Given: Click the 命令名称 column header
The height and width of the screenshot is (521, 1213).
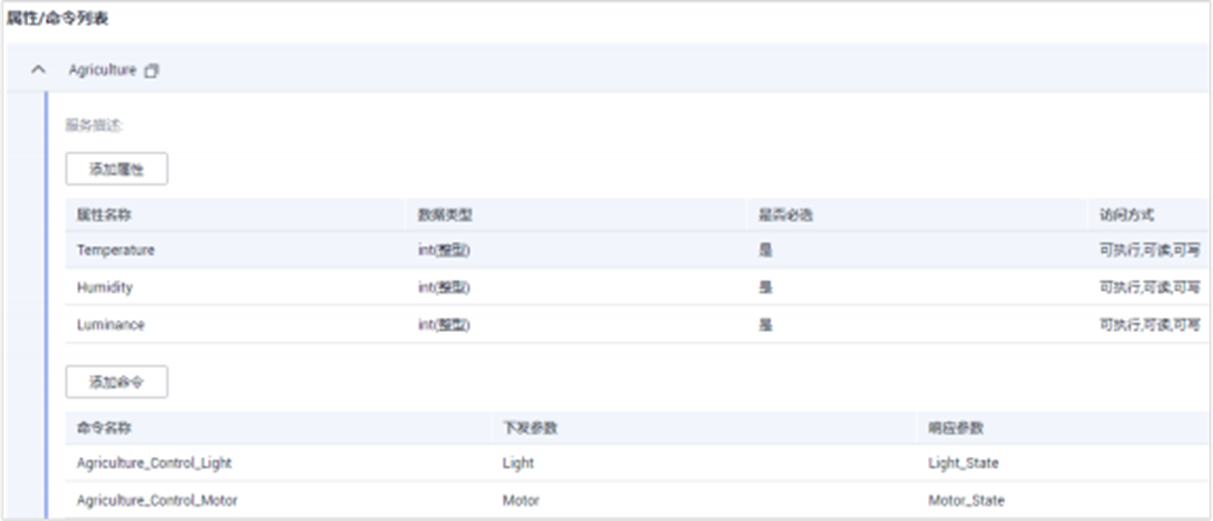Looking at the screenshot, I should click(x=104, y=428).
